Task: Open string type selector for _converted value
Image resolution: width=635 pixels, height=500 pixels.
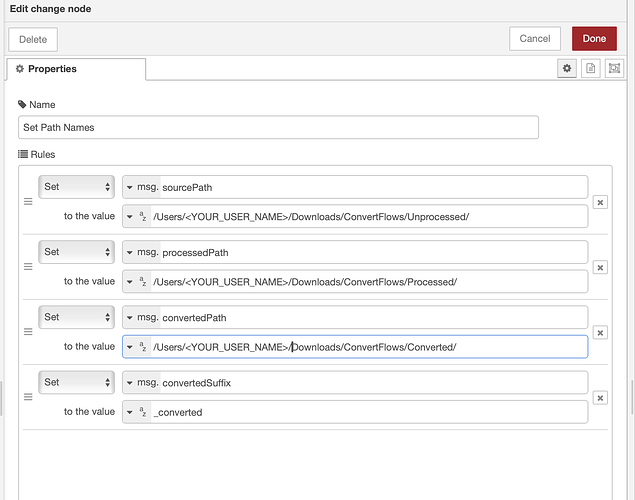Action: (137, 412)
